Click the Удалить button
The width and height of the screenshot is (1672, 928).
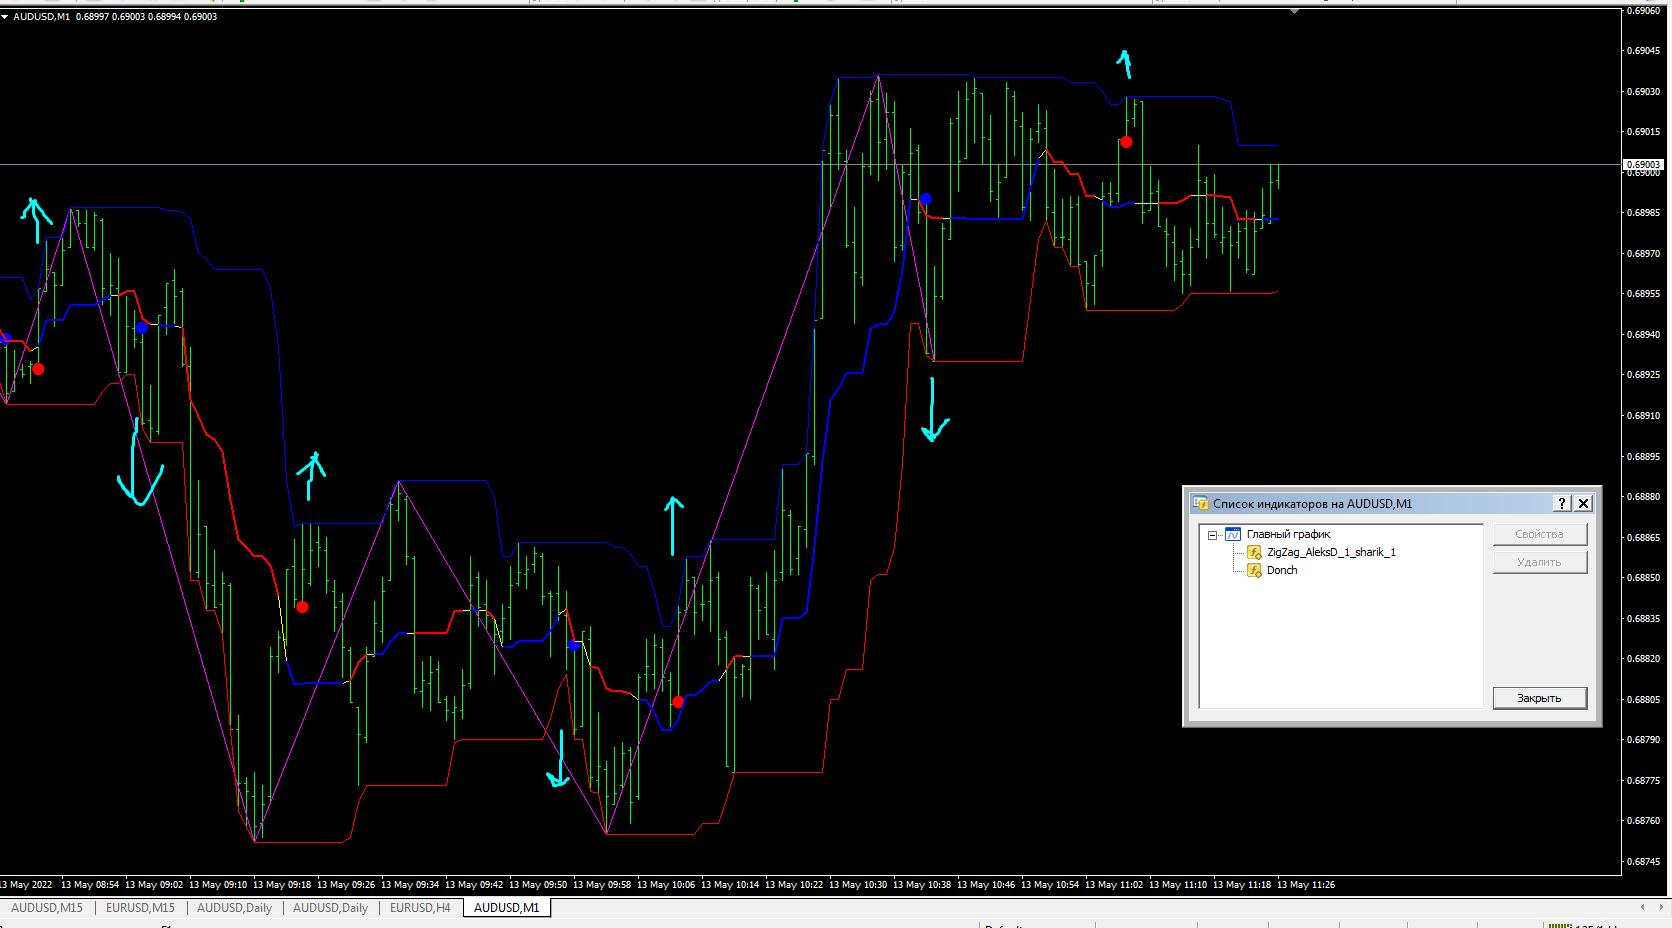1539,562
